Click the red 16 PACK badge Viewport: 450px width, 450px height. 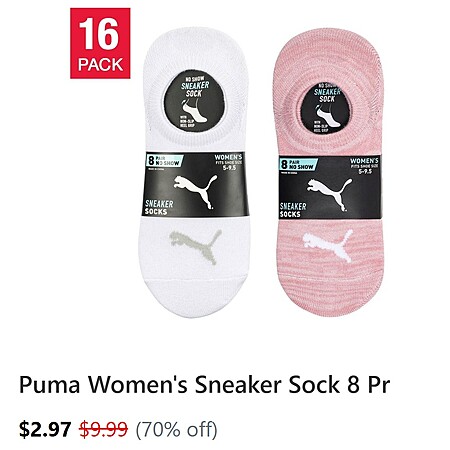click(100, 43)
